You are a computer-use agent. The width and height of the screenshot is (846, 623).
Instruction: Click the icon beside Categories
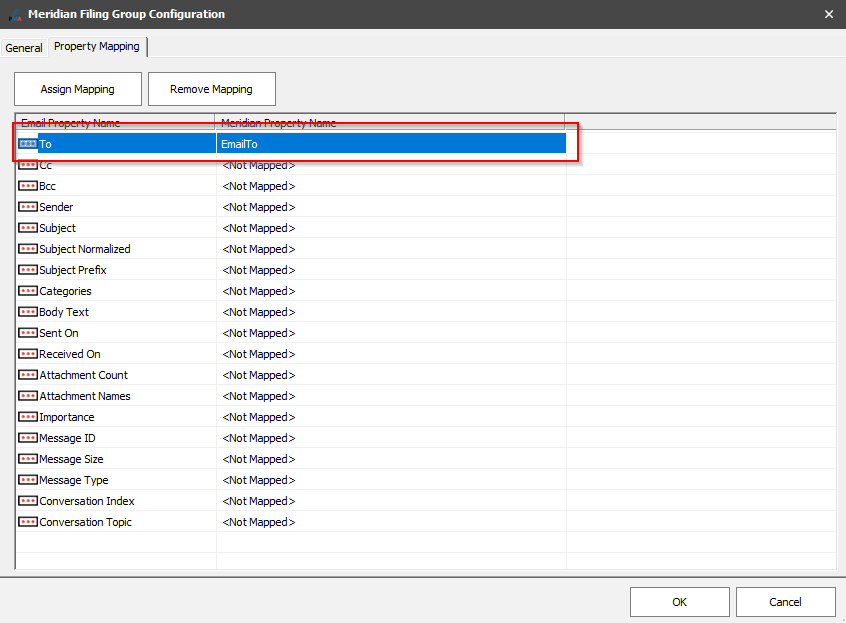pos(28,291)
